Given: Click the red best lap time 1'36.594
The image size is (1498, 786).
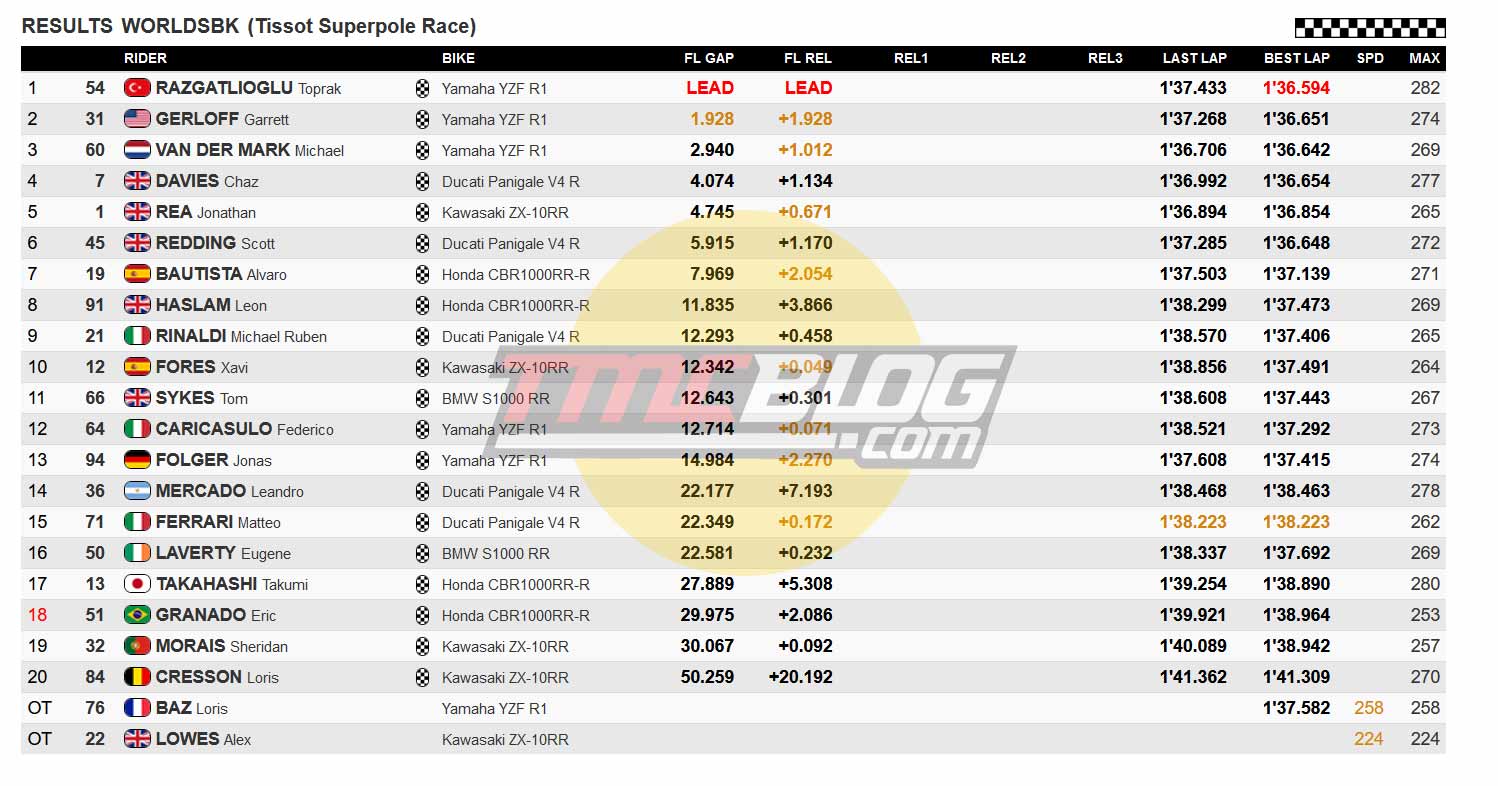Looking at the screenshot, I should click(x=1297, y=88).
